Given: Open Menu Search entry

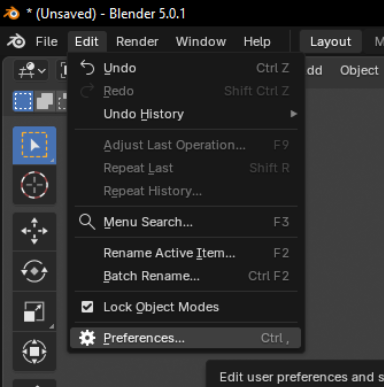Looking at the screenshot, I should tap(186, 222).
